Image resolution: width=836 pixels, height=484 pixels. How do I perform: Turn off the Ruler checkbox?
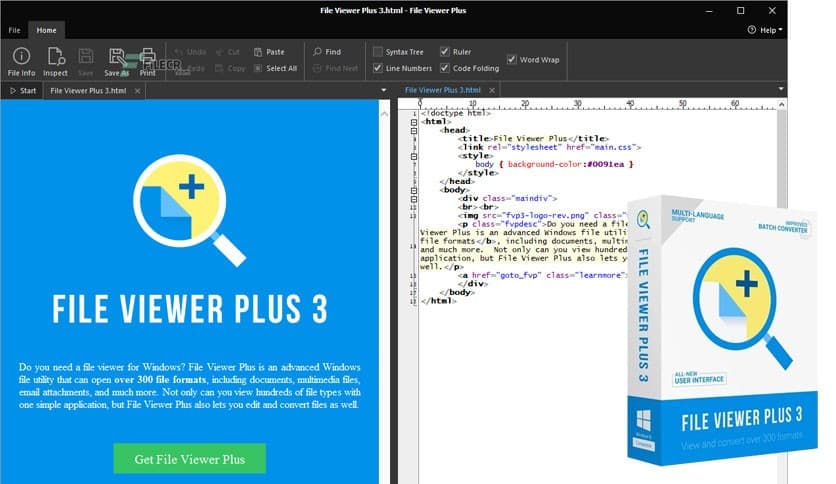[444, 52]
